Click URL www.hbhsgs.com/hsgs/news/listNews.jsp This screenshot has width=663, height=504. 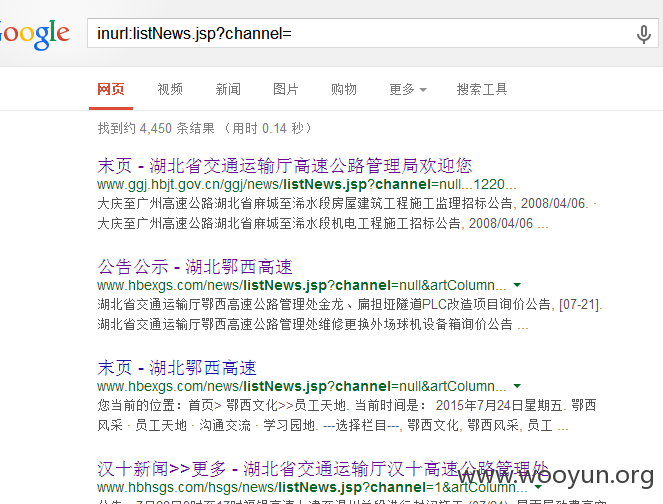click(x=312, y=488)
